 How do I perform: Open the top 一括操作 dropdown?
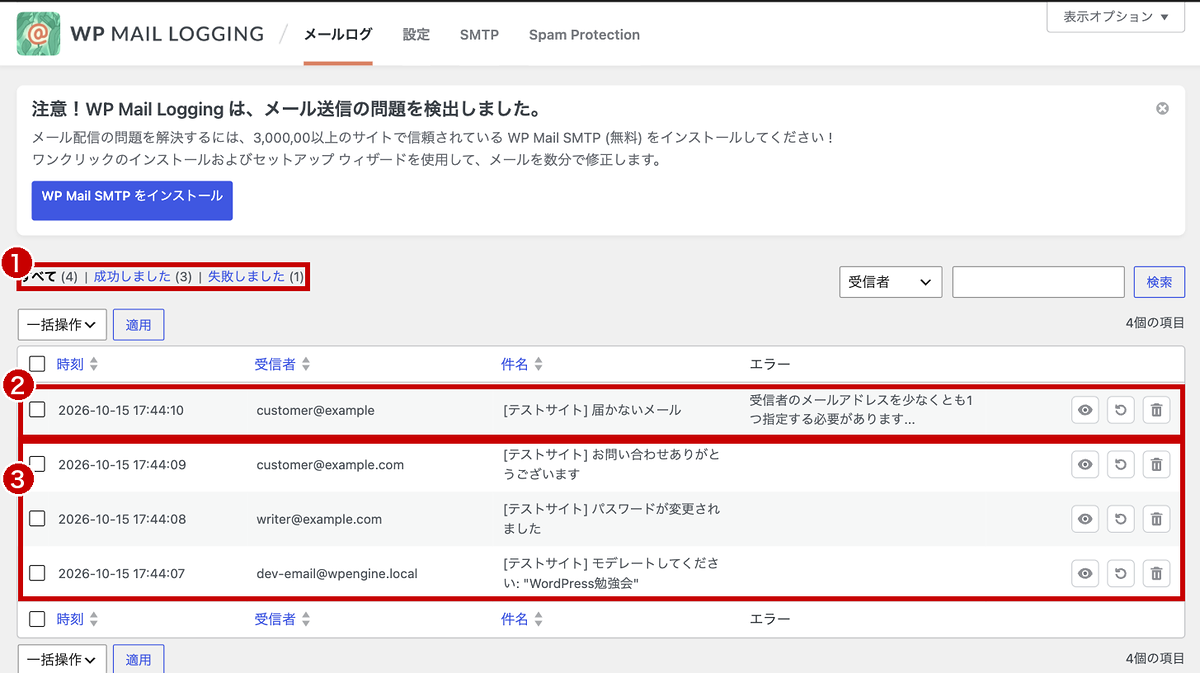pyautogui.click(x=62, y=325)
